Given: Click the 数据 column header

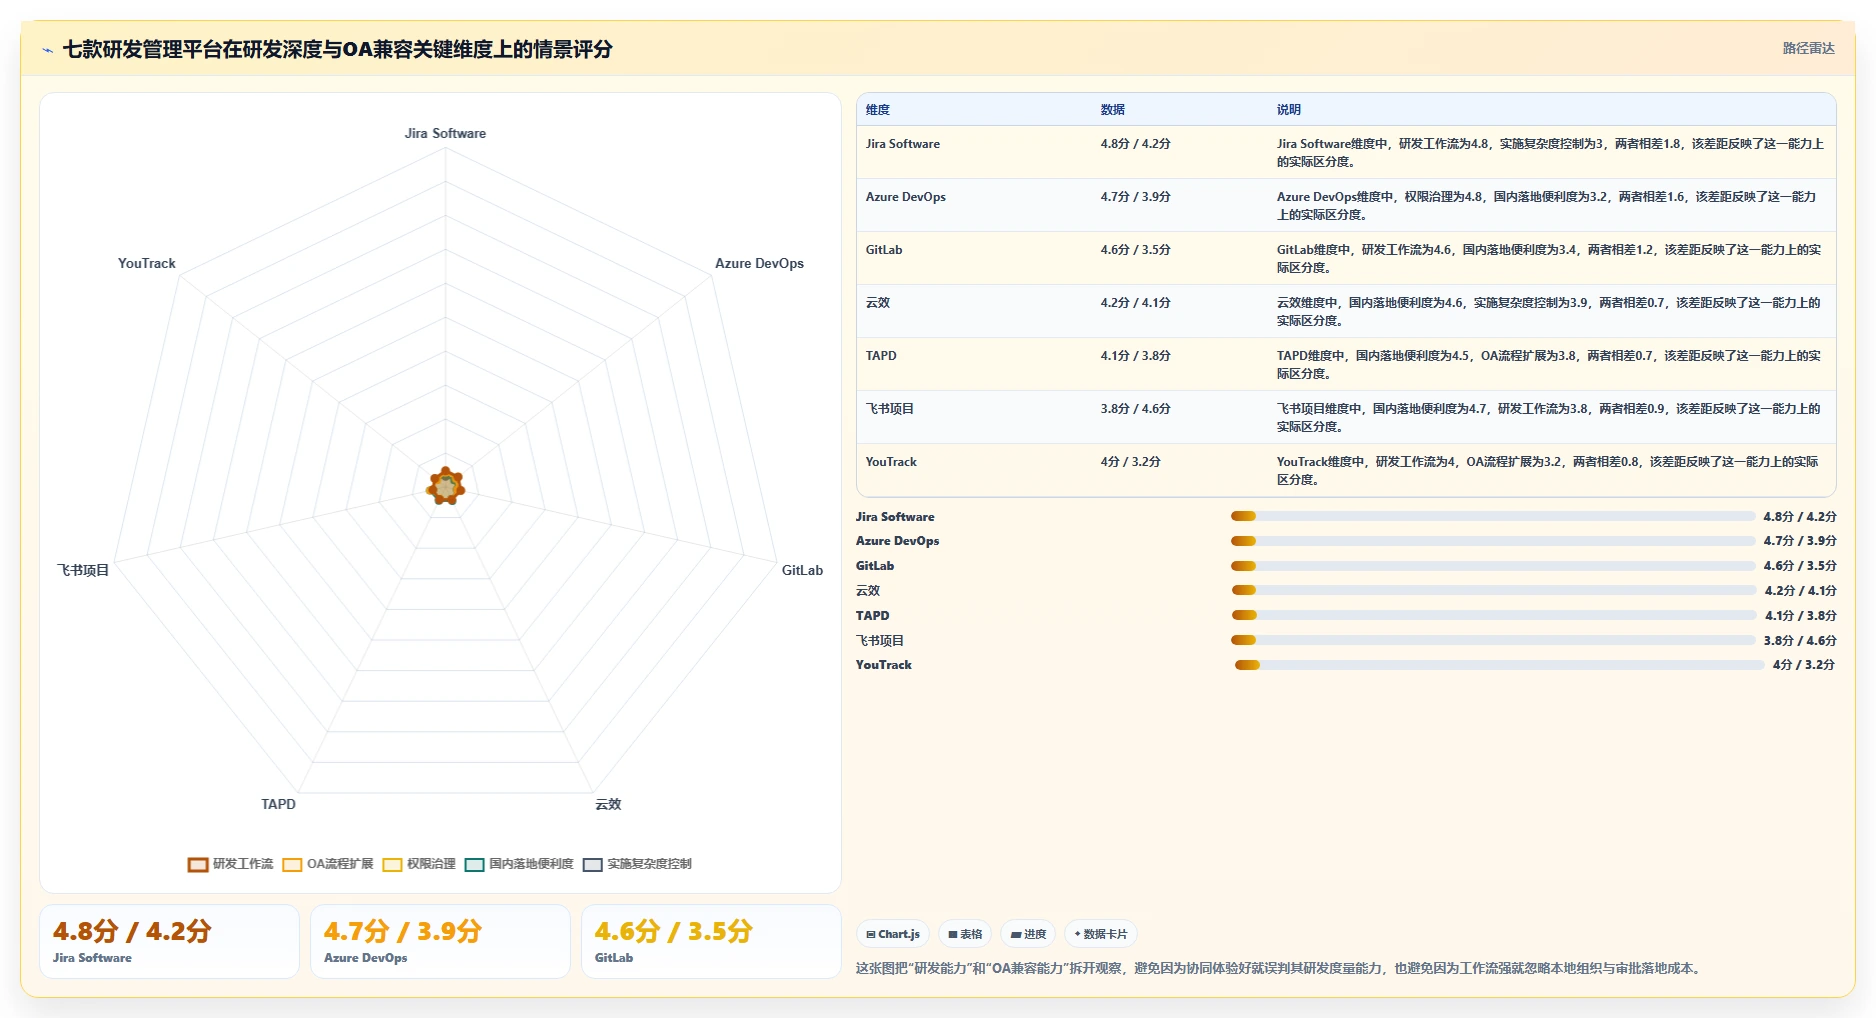Looking at the screenshot, I should click(x=1113, y=110).
